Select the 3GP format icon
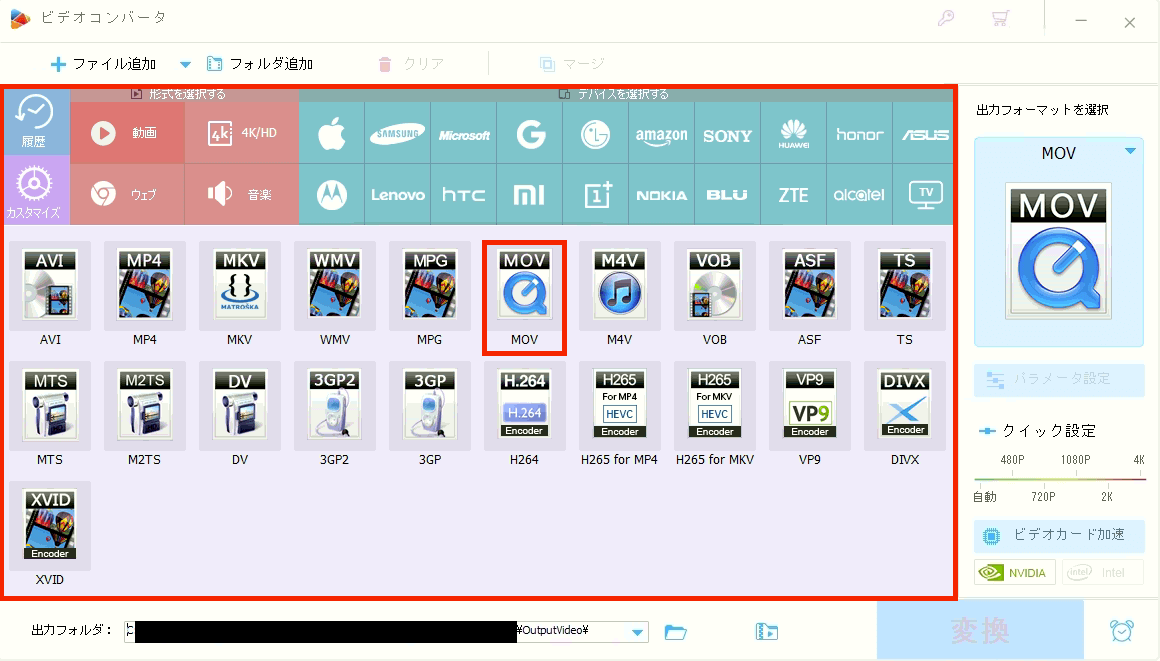 pos(430,406)
